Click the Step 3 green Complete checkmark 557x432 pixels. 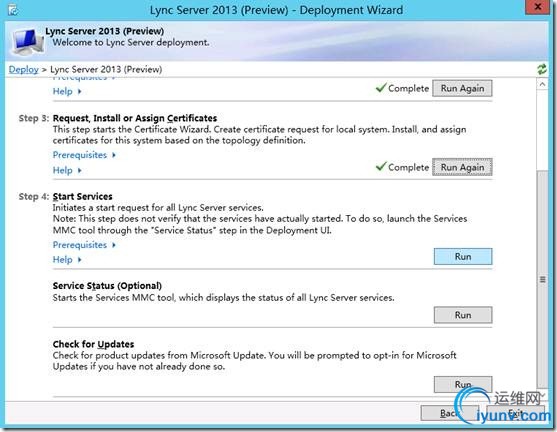[x=381, y=166]
